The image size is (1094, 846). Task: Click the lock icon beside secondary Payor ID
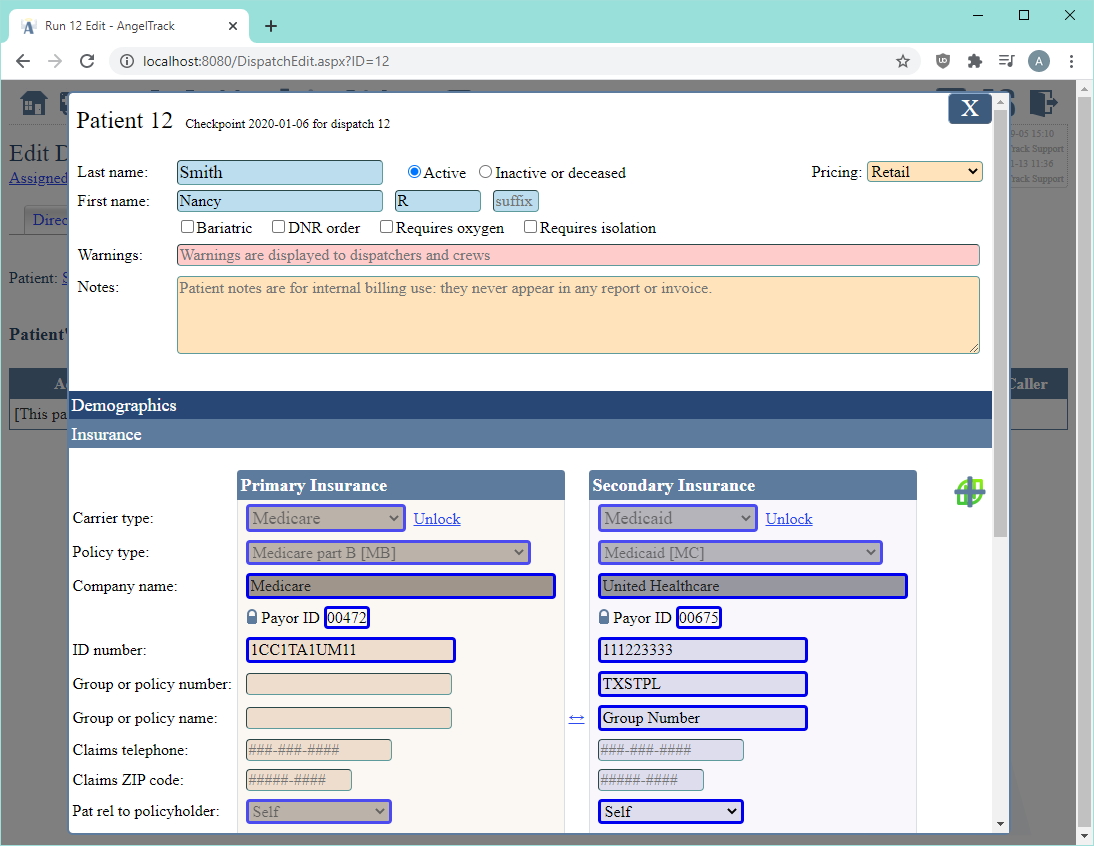(604, 617)
